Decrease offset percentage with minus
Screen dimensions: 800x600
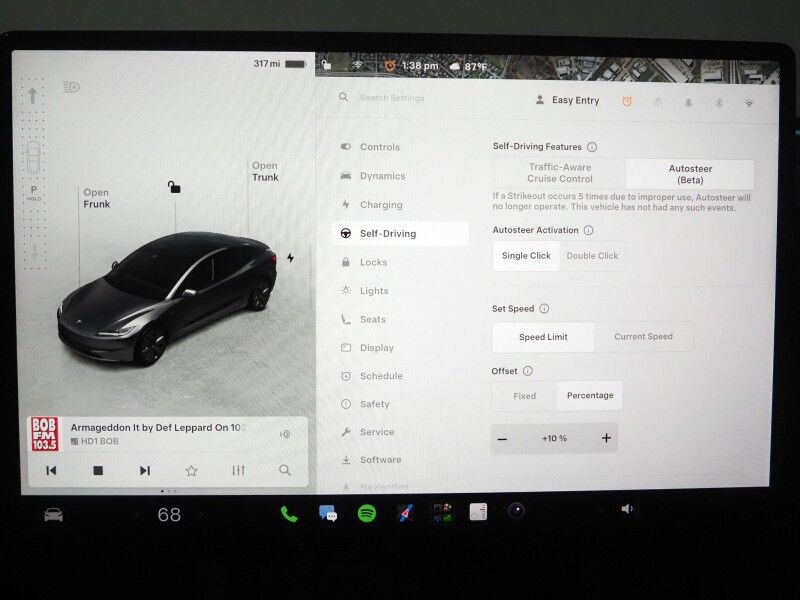503,439
